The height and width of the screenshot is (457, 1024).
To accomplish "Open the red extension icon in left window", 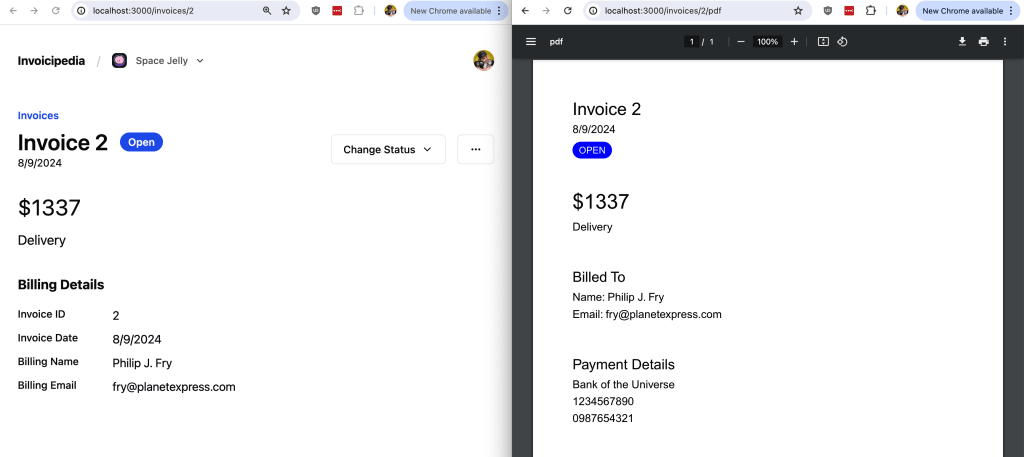I will [337, 11].
